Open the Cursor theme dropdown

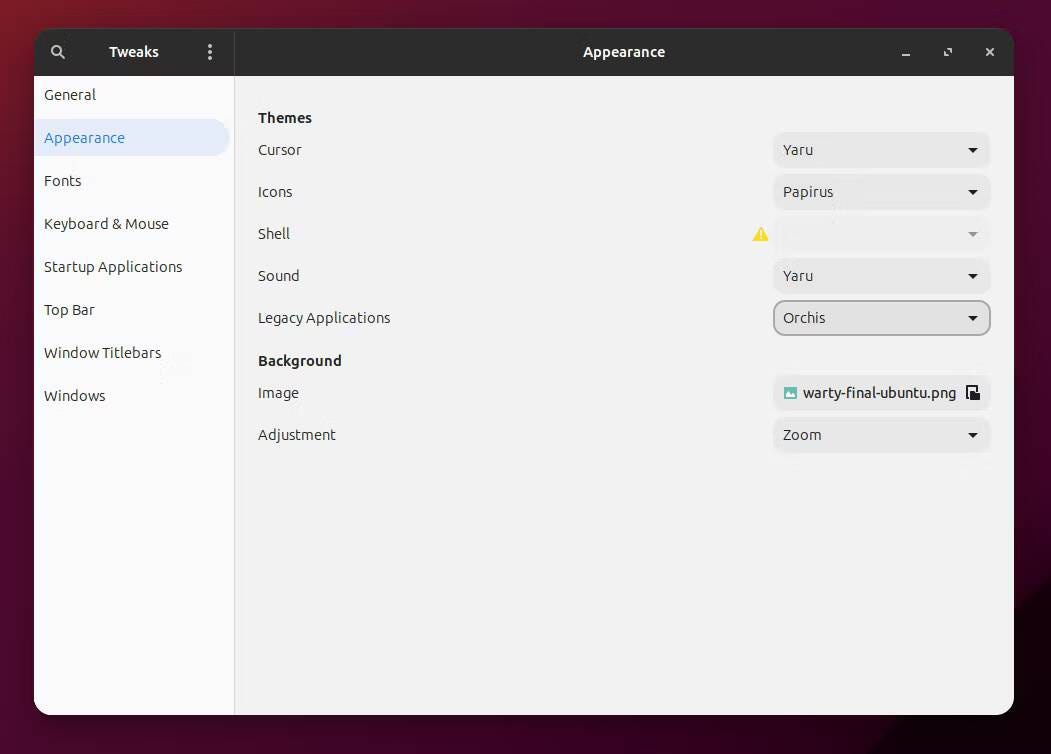point(881,150)
